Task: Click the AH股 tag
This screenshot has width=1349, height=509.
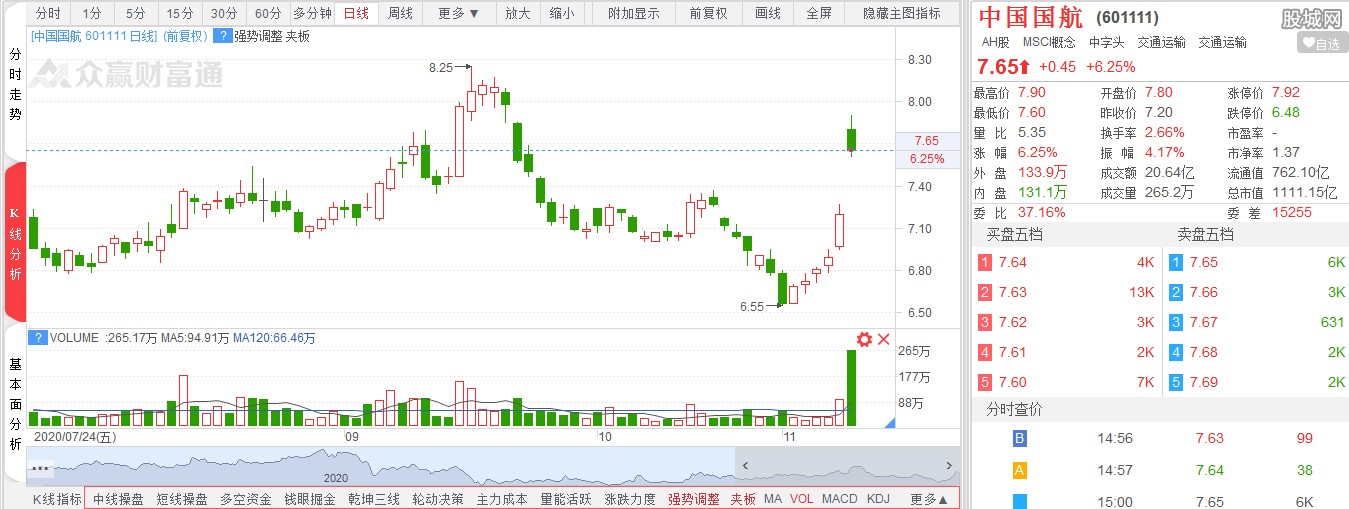Action: [x=995, y=43]
